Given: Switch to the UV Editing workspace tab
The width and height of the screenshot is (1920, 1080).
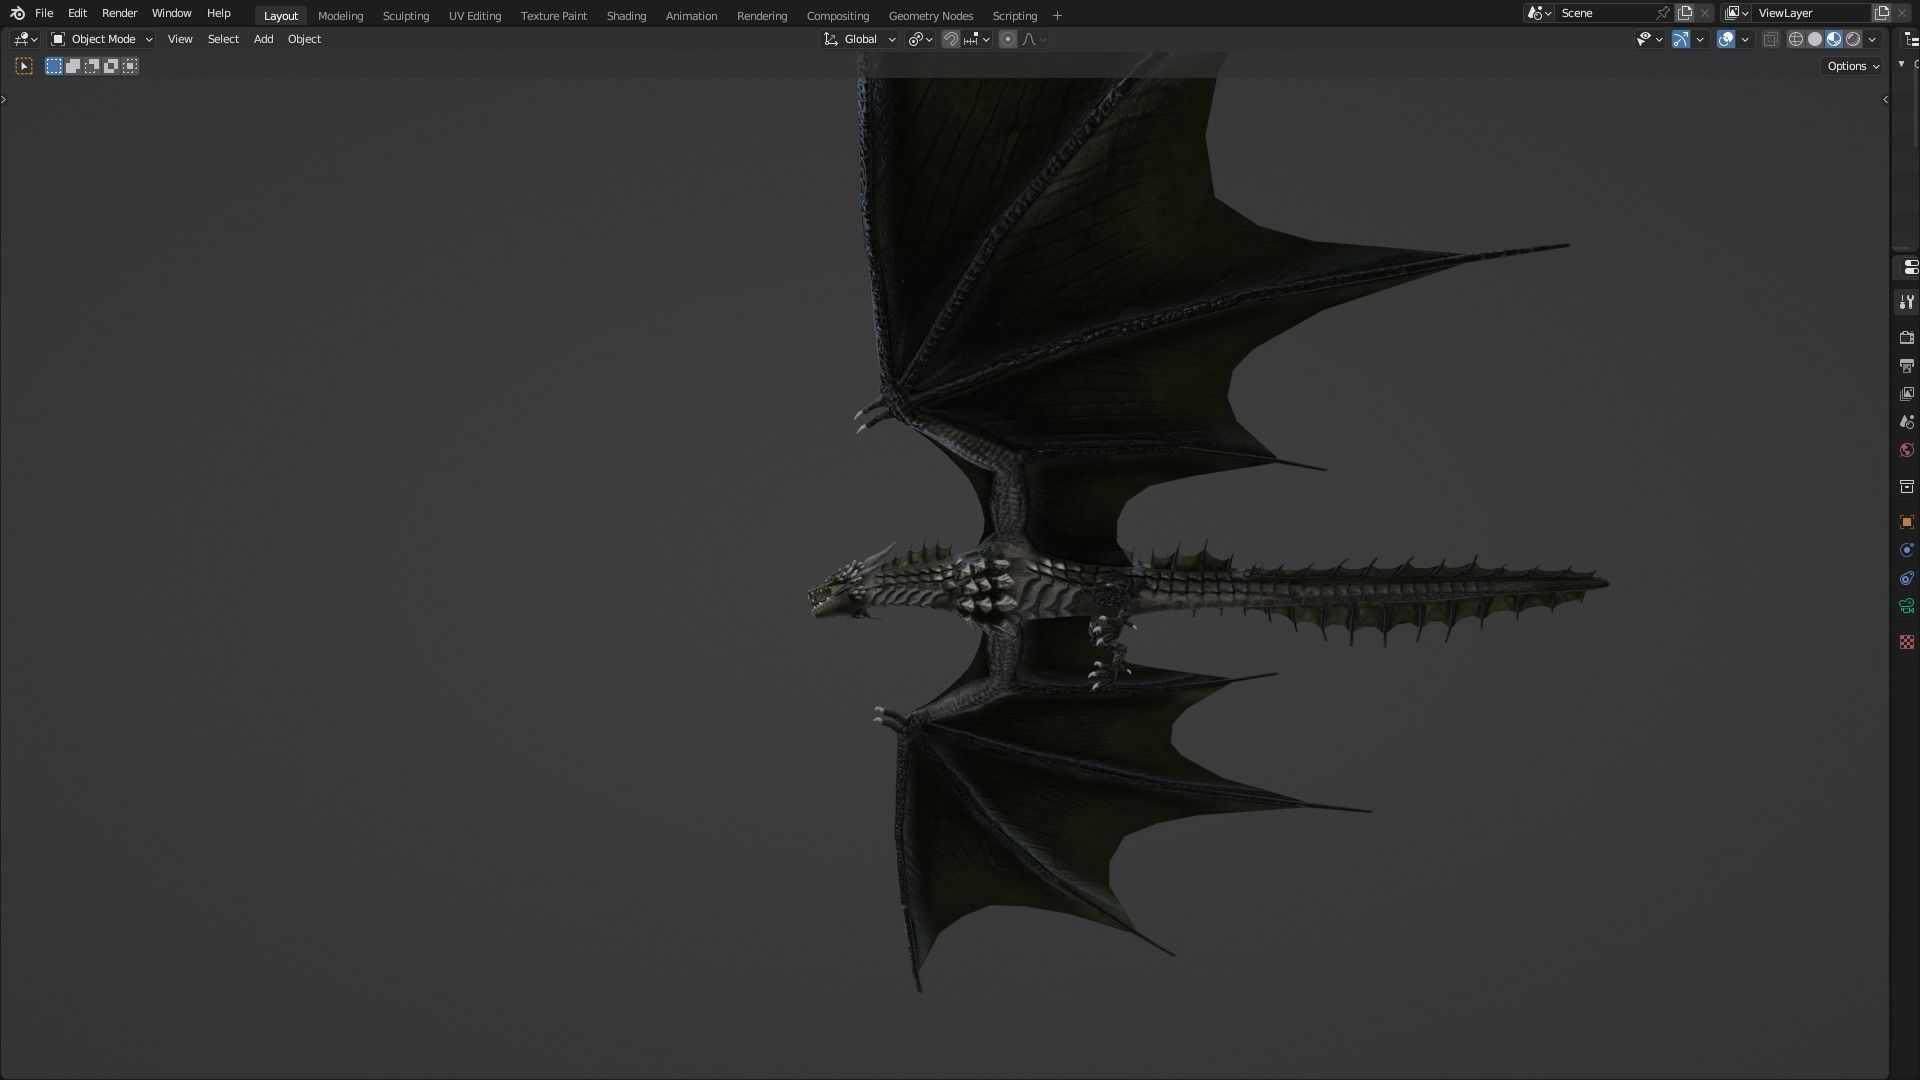Looking at the screenshot, I should tap(474, 16).
